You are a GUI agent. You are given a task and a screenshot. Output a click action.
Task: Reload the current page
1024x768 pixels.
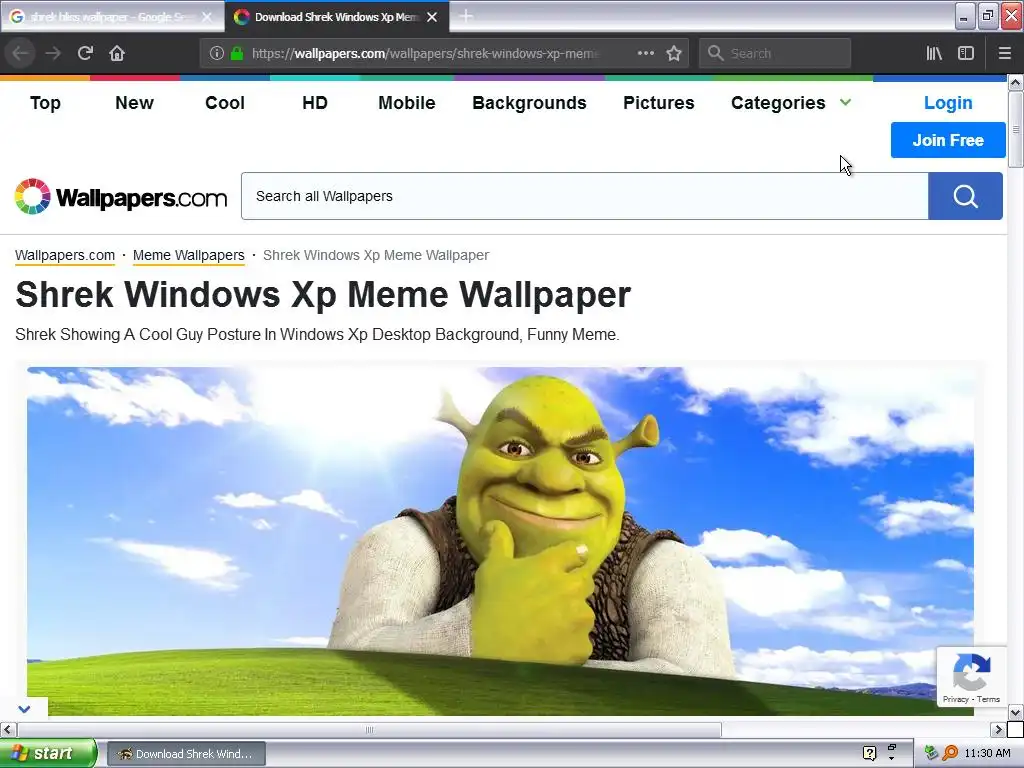(85, 53)
